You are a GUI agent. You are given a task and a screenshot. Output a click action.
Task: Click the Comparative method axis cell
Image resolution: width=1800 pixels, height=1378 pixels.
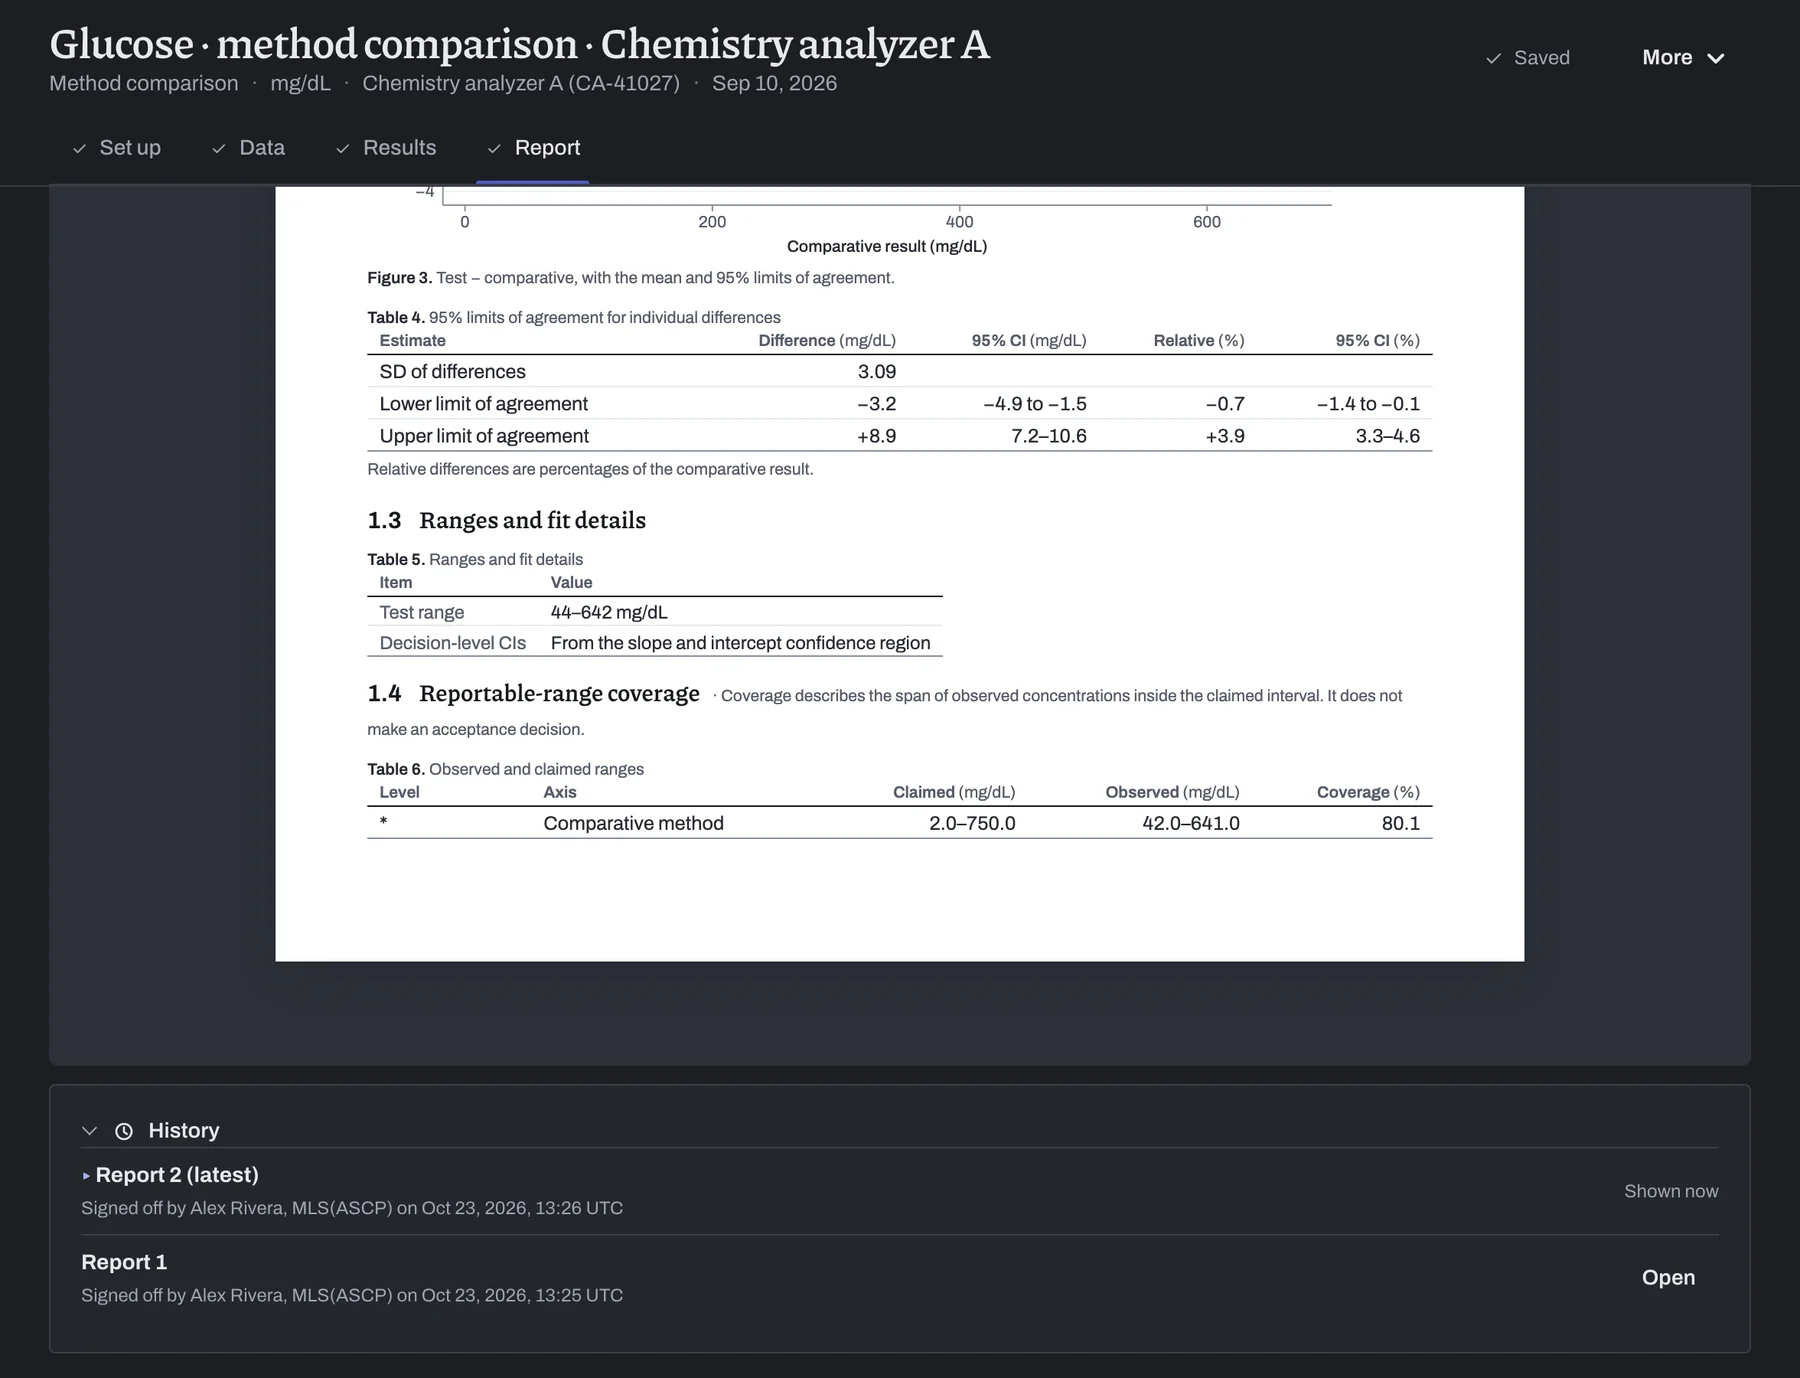click(x=633, y=823)
